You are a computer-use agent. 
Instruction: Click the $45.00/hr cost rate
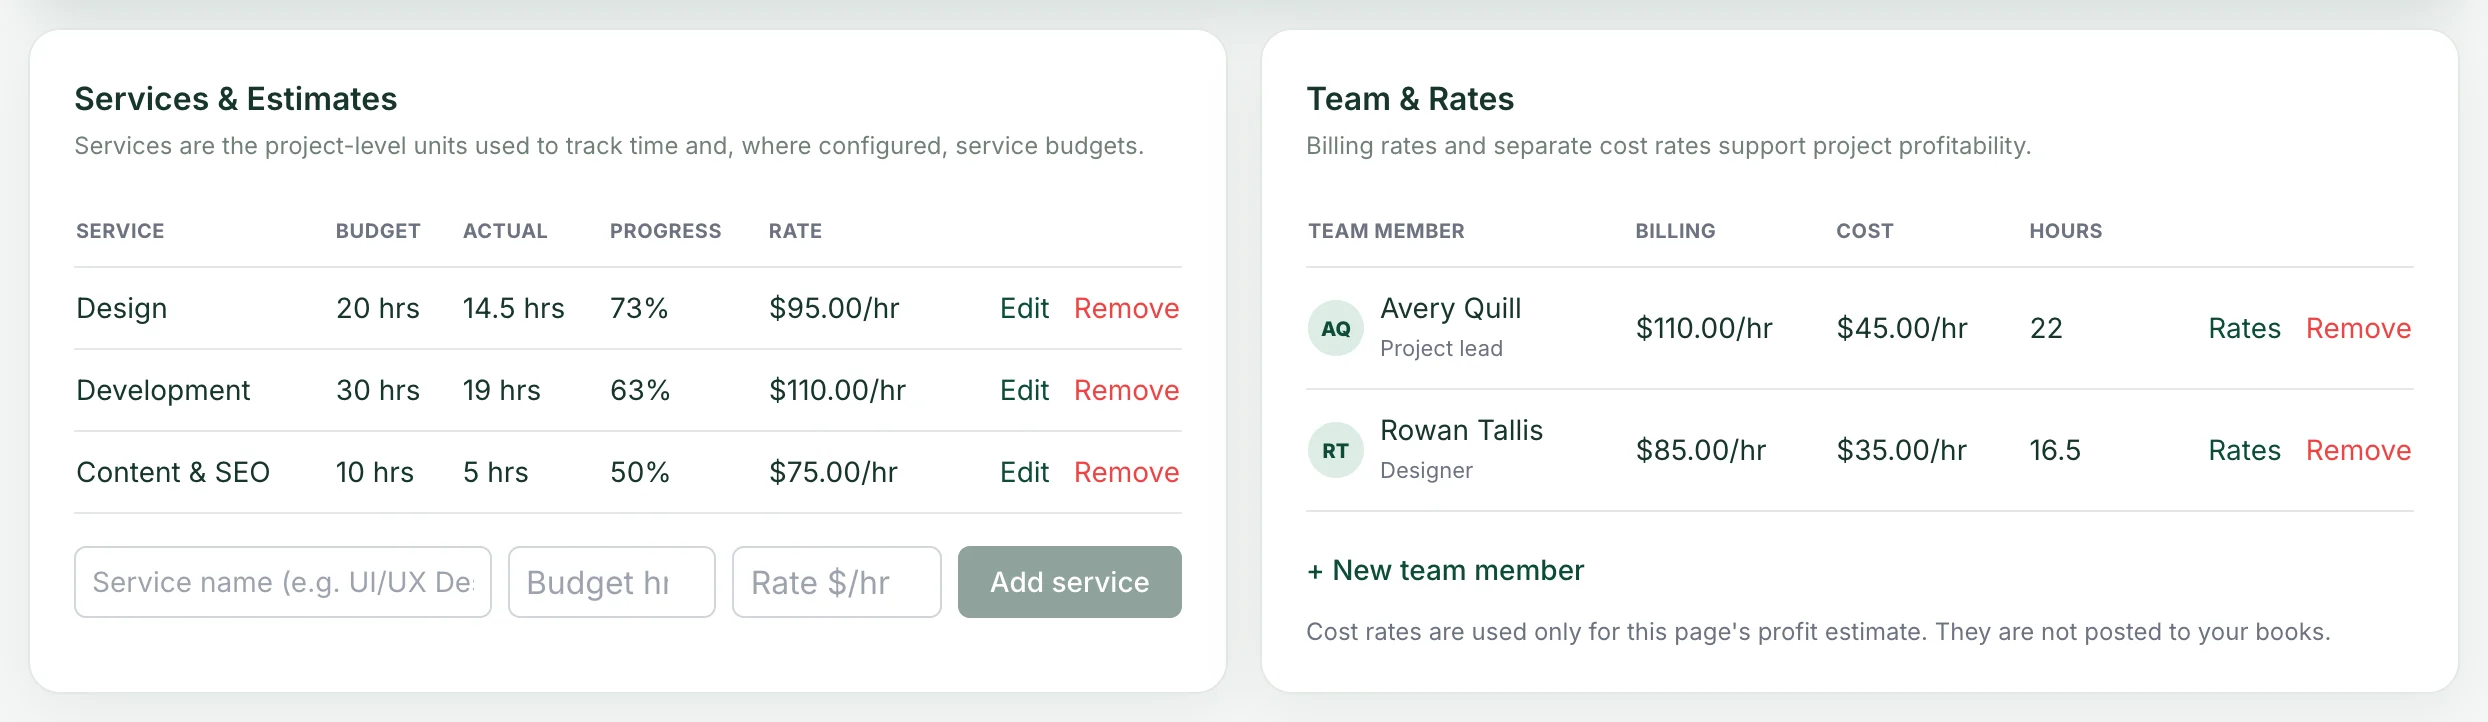(x=1902, y=328)
